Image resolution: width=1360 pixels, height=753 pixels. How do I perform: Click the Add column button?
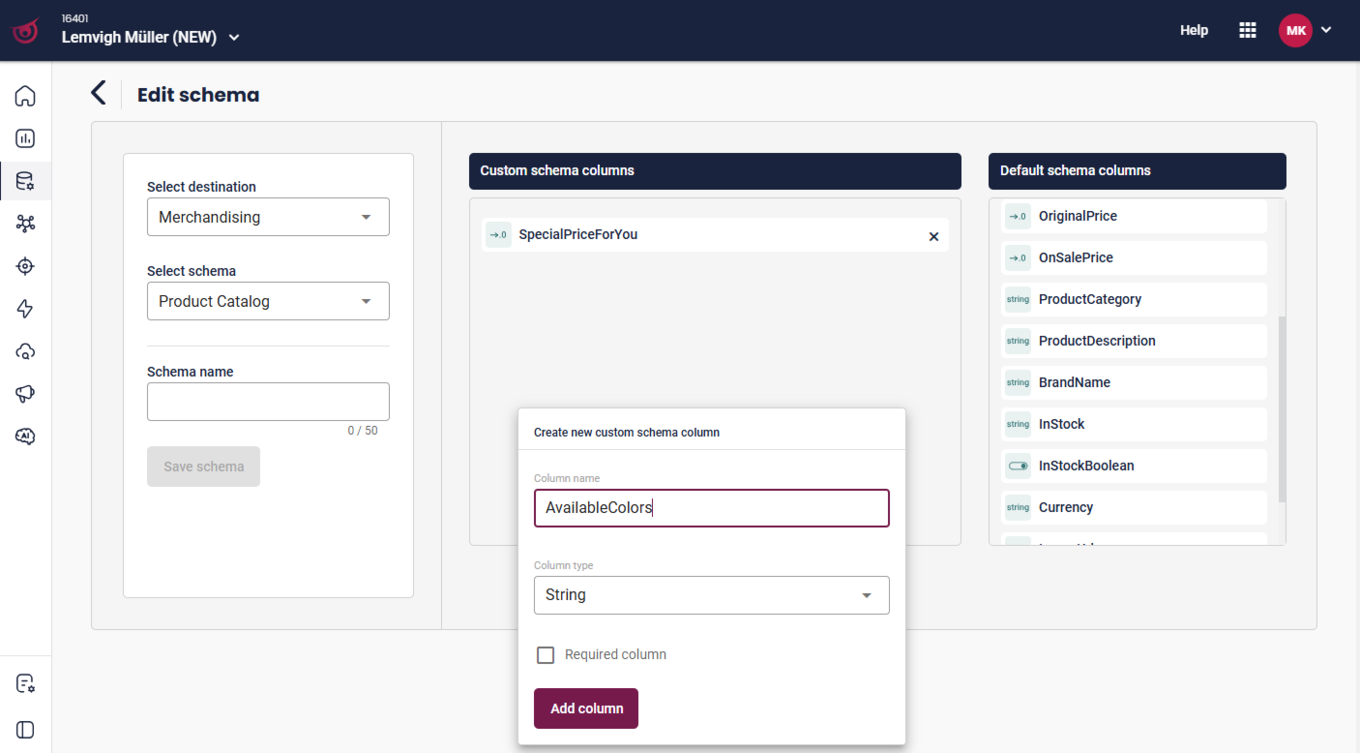[586, 708]
